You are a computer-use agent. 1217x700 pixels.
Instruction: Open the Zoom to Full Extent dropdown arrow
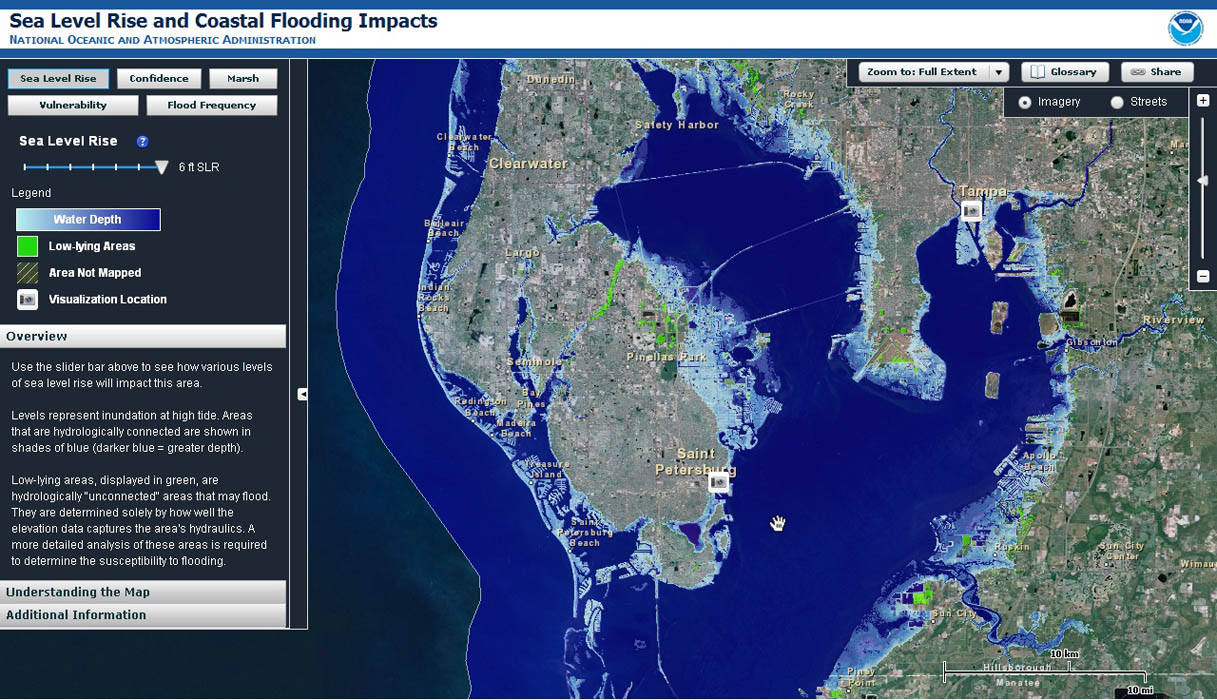coord(999,72)
